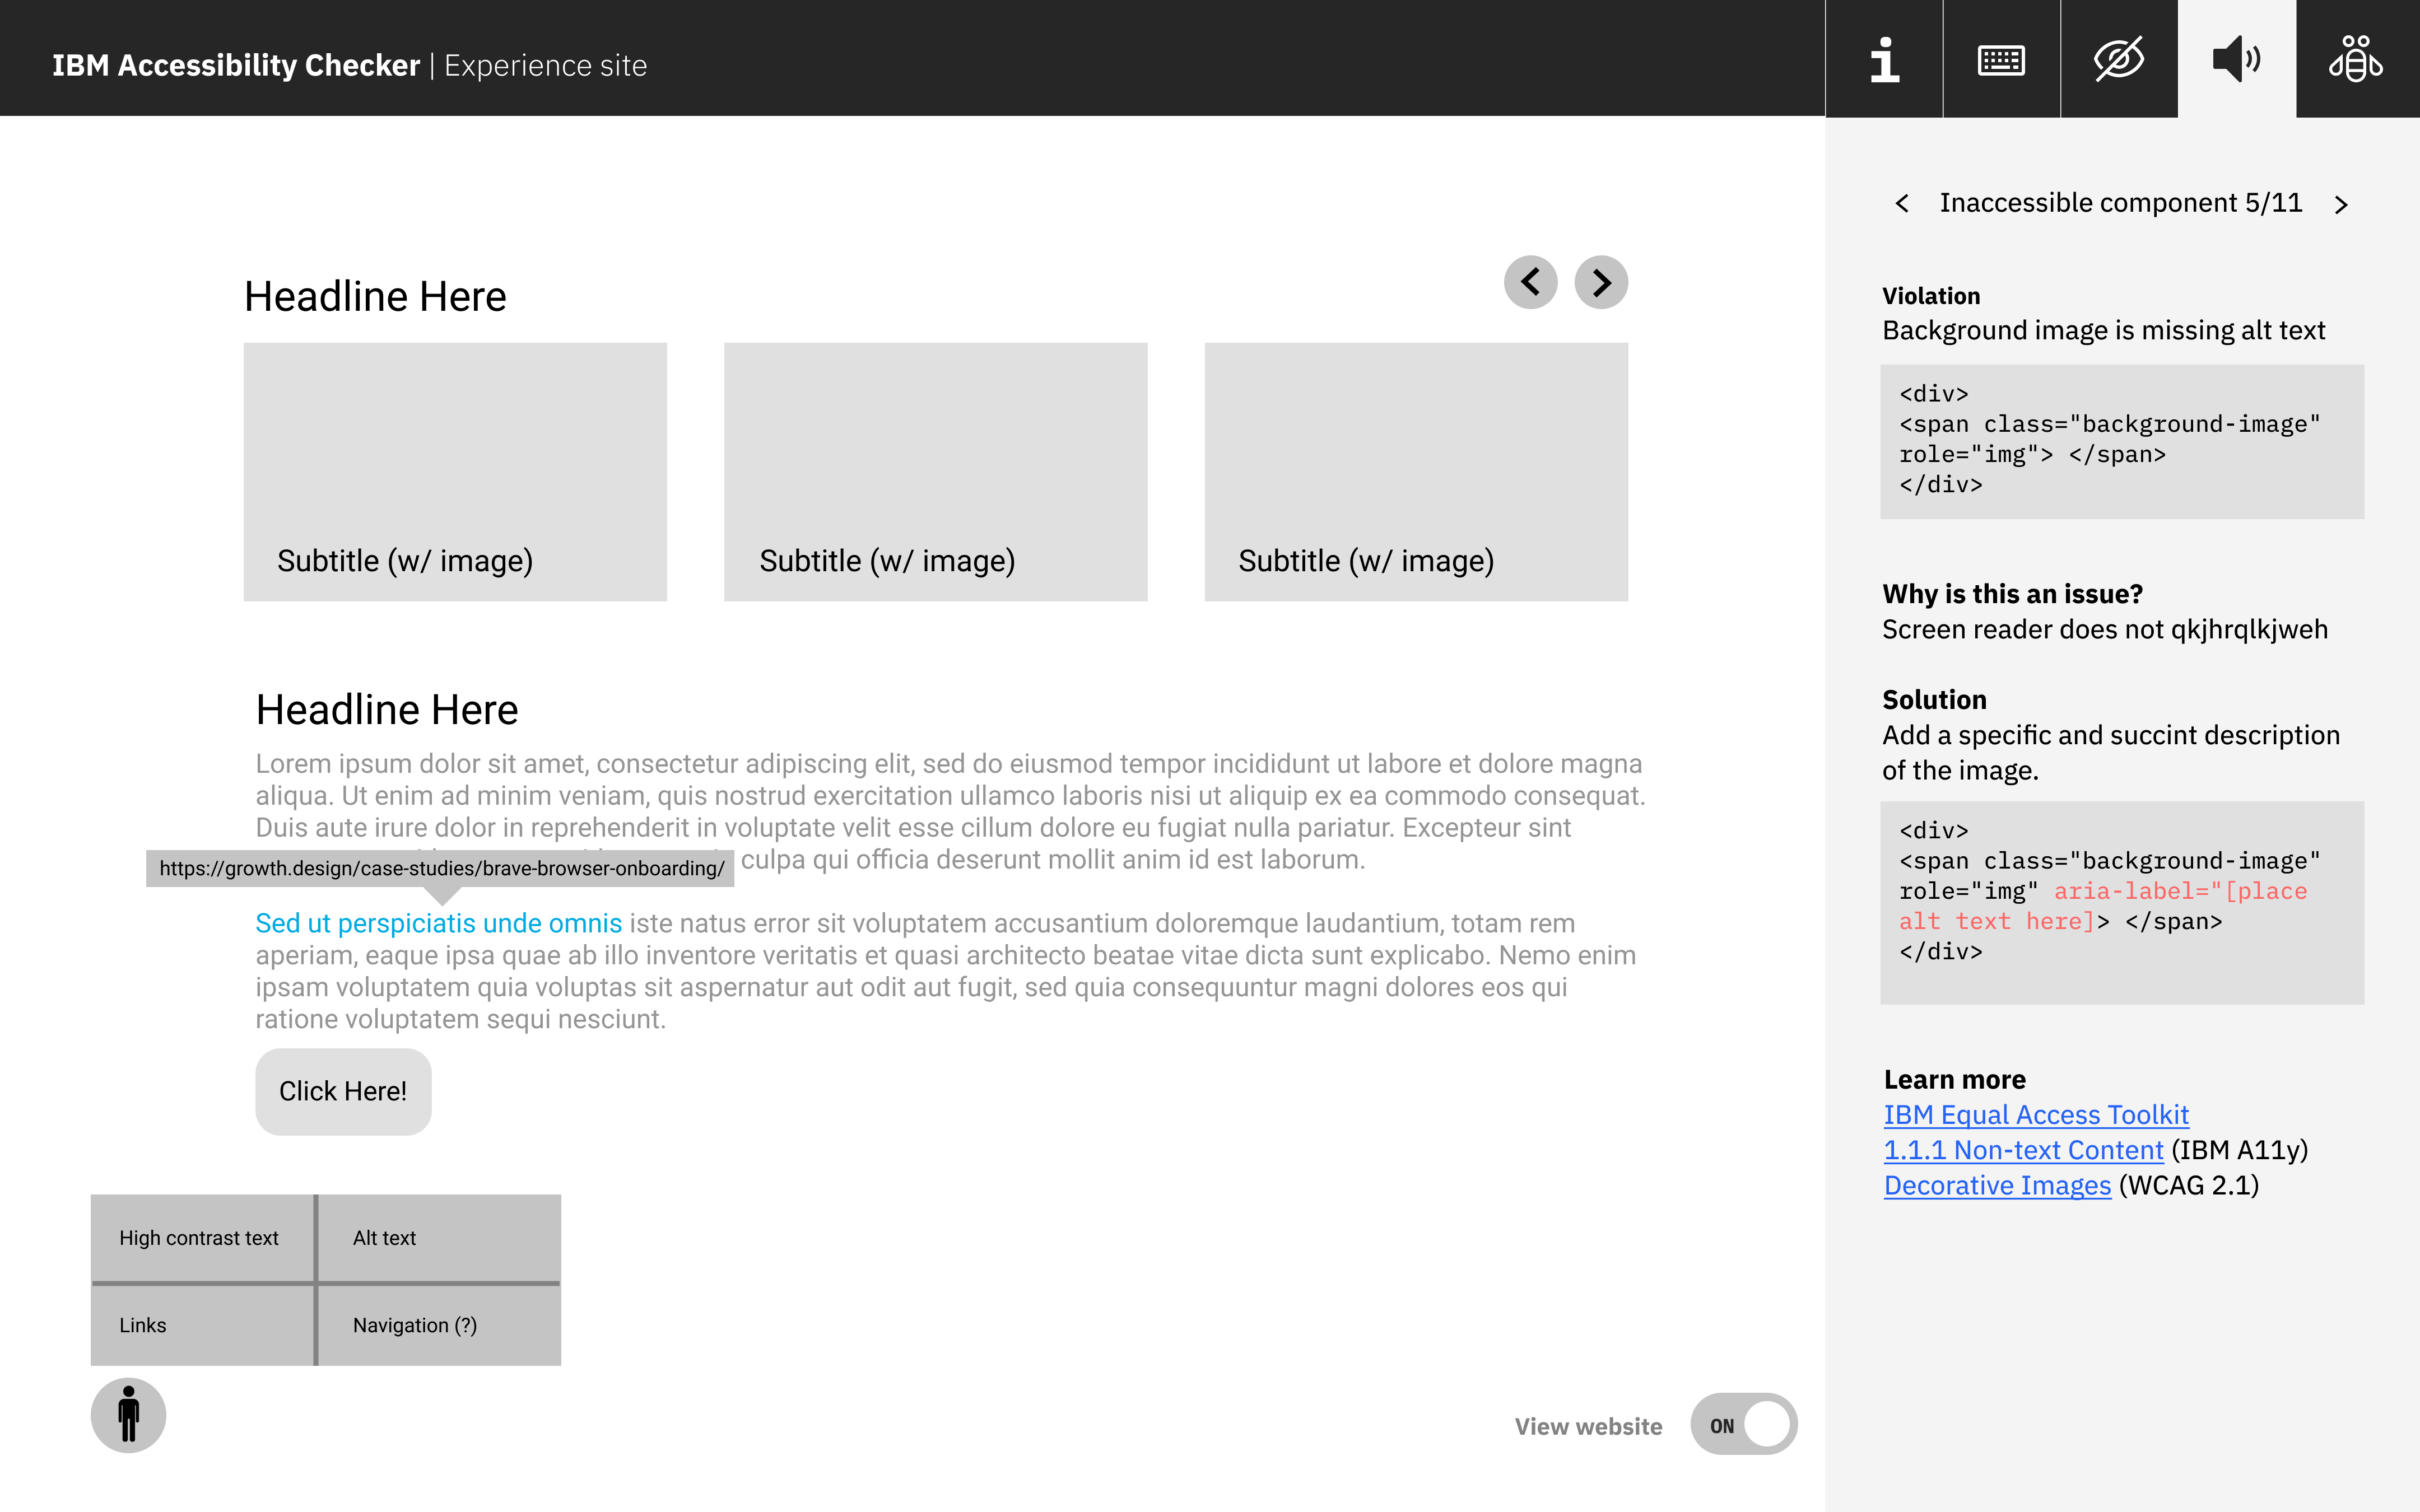
Task: Activate the low vision (eye-slash) mode icon
Action: tap(2119, 58)
